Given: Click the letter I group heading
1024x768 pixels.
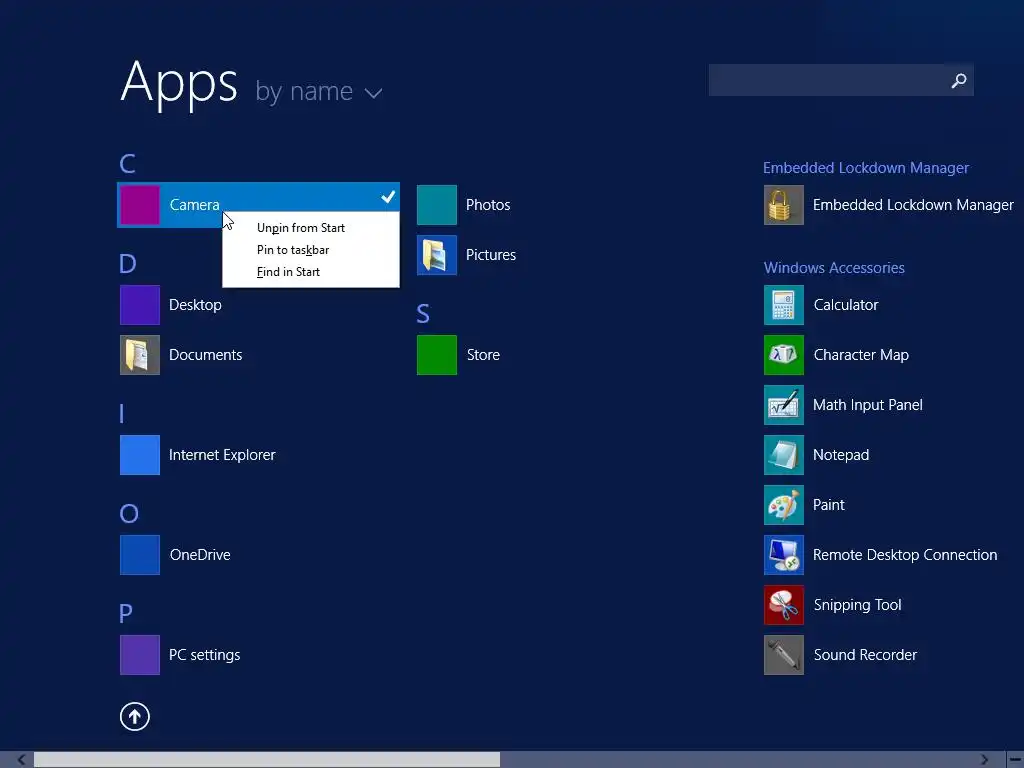Looking at the screenshot, I should pos(121,413).
